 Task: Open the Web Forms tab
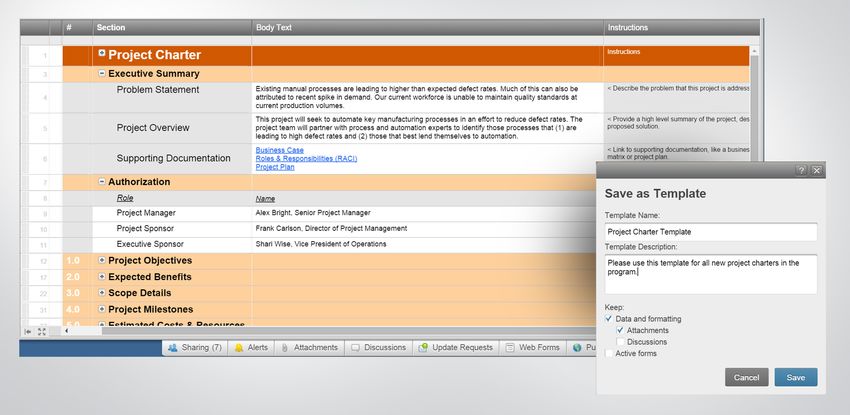click(532, 348)
